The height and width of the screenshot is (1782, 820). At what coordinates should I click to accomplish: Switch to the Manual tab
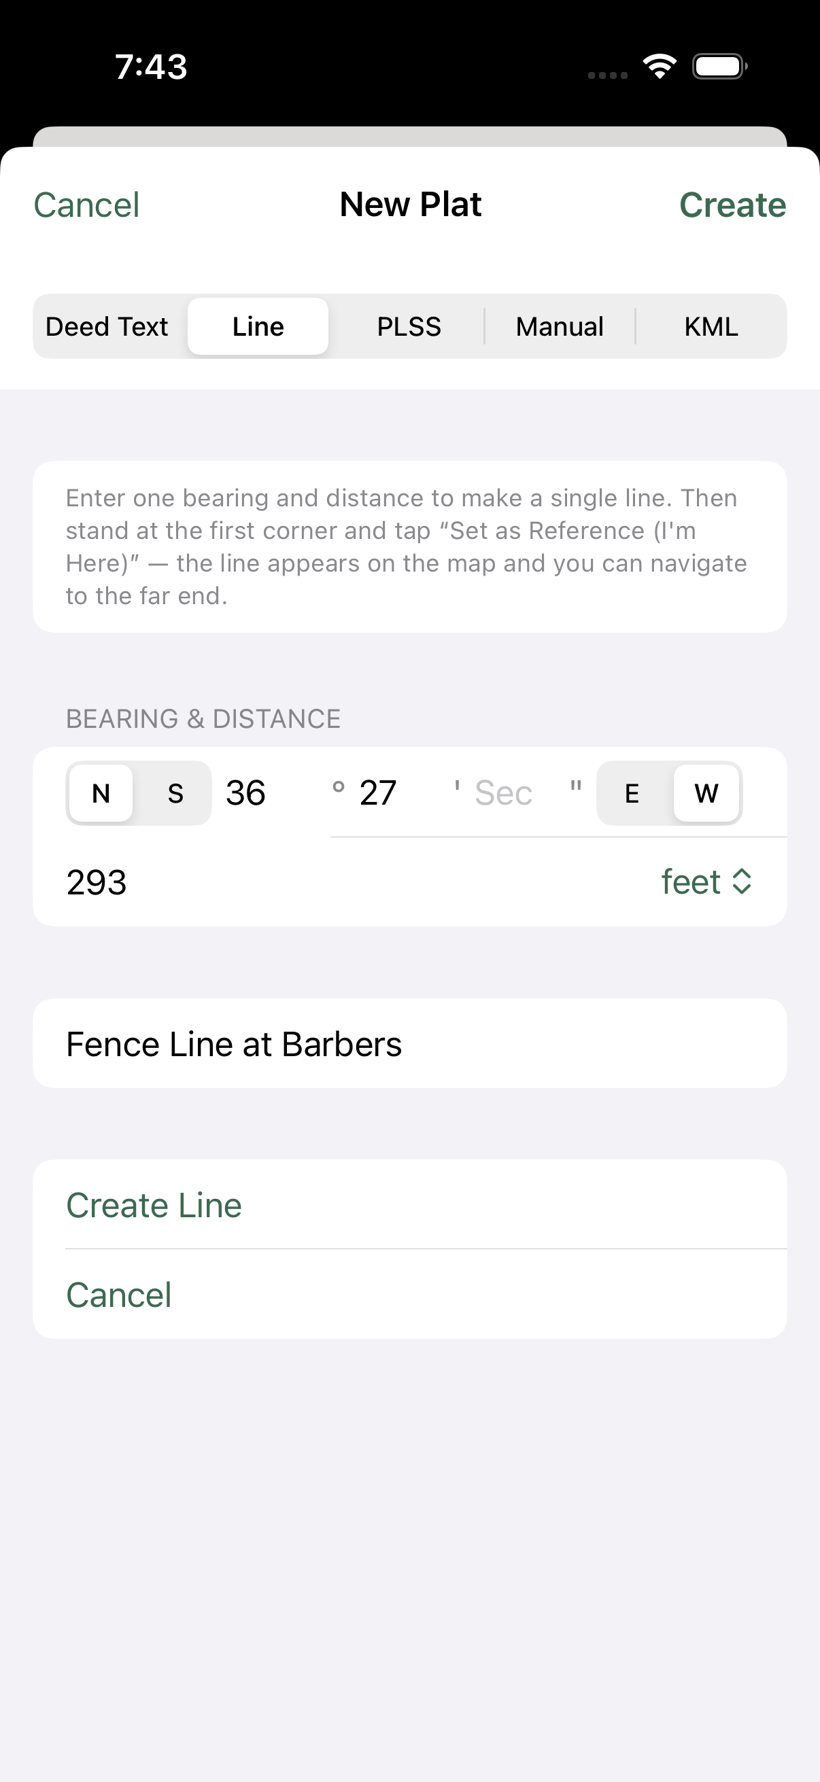tap(560, 326)
